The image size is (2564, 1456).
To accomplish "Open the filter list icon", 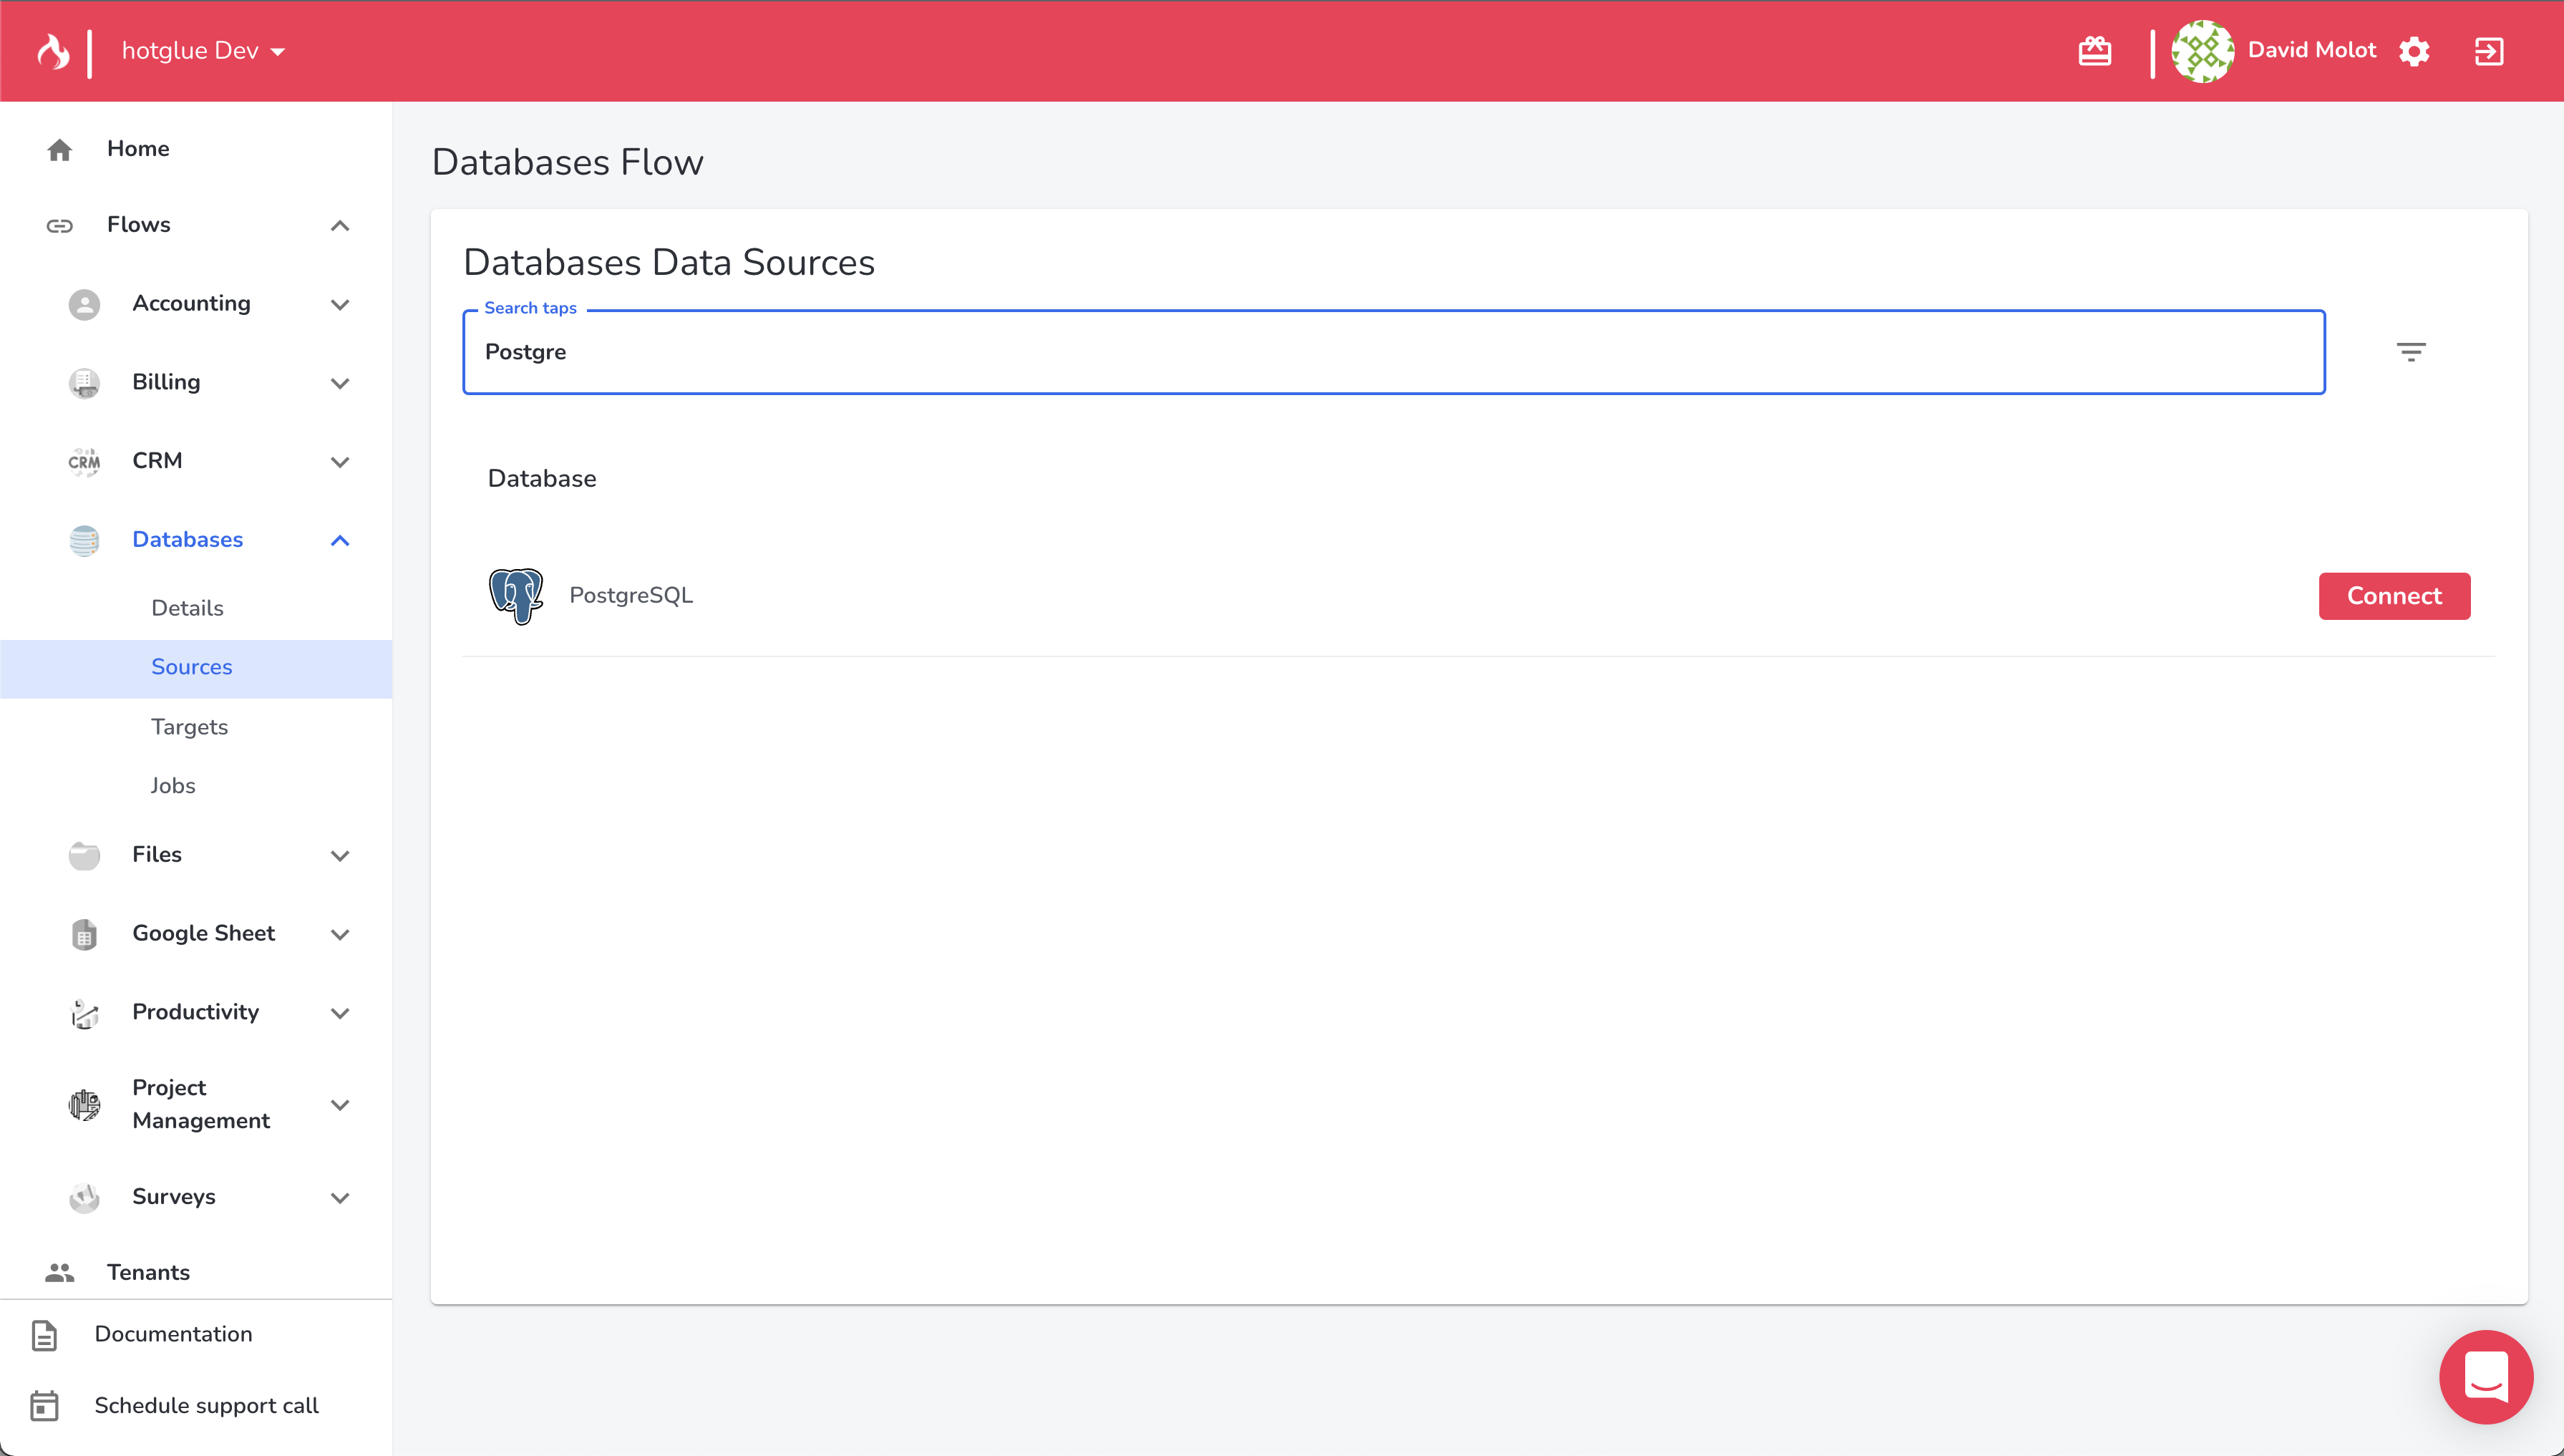I will 2411,352.
